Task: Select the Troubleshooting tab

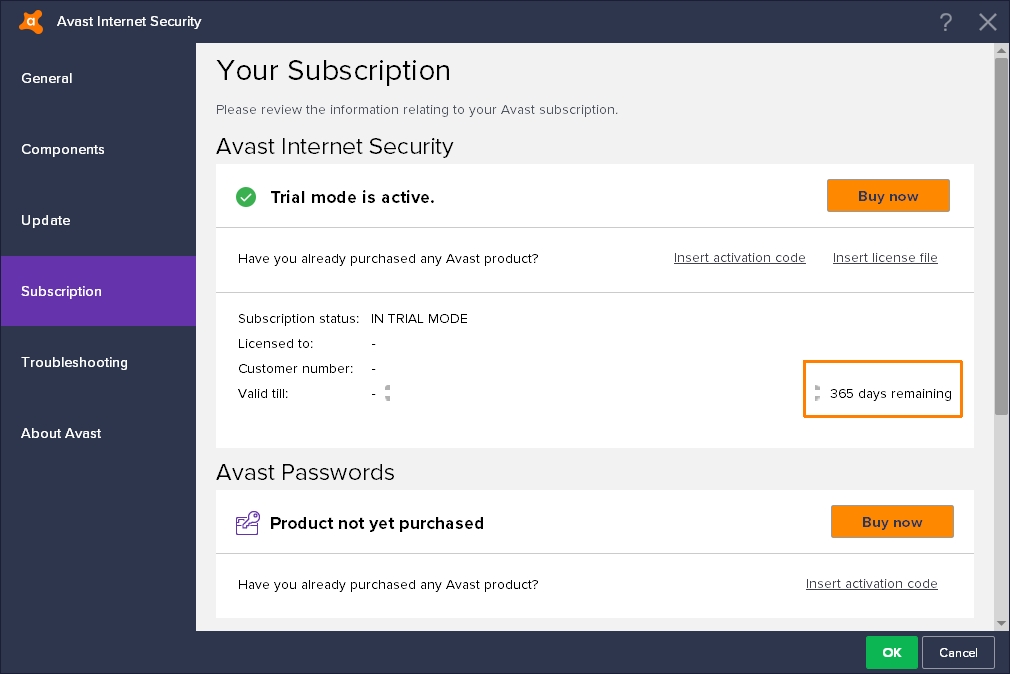Action: pyautogui.click(x=74, y=362)
